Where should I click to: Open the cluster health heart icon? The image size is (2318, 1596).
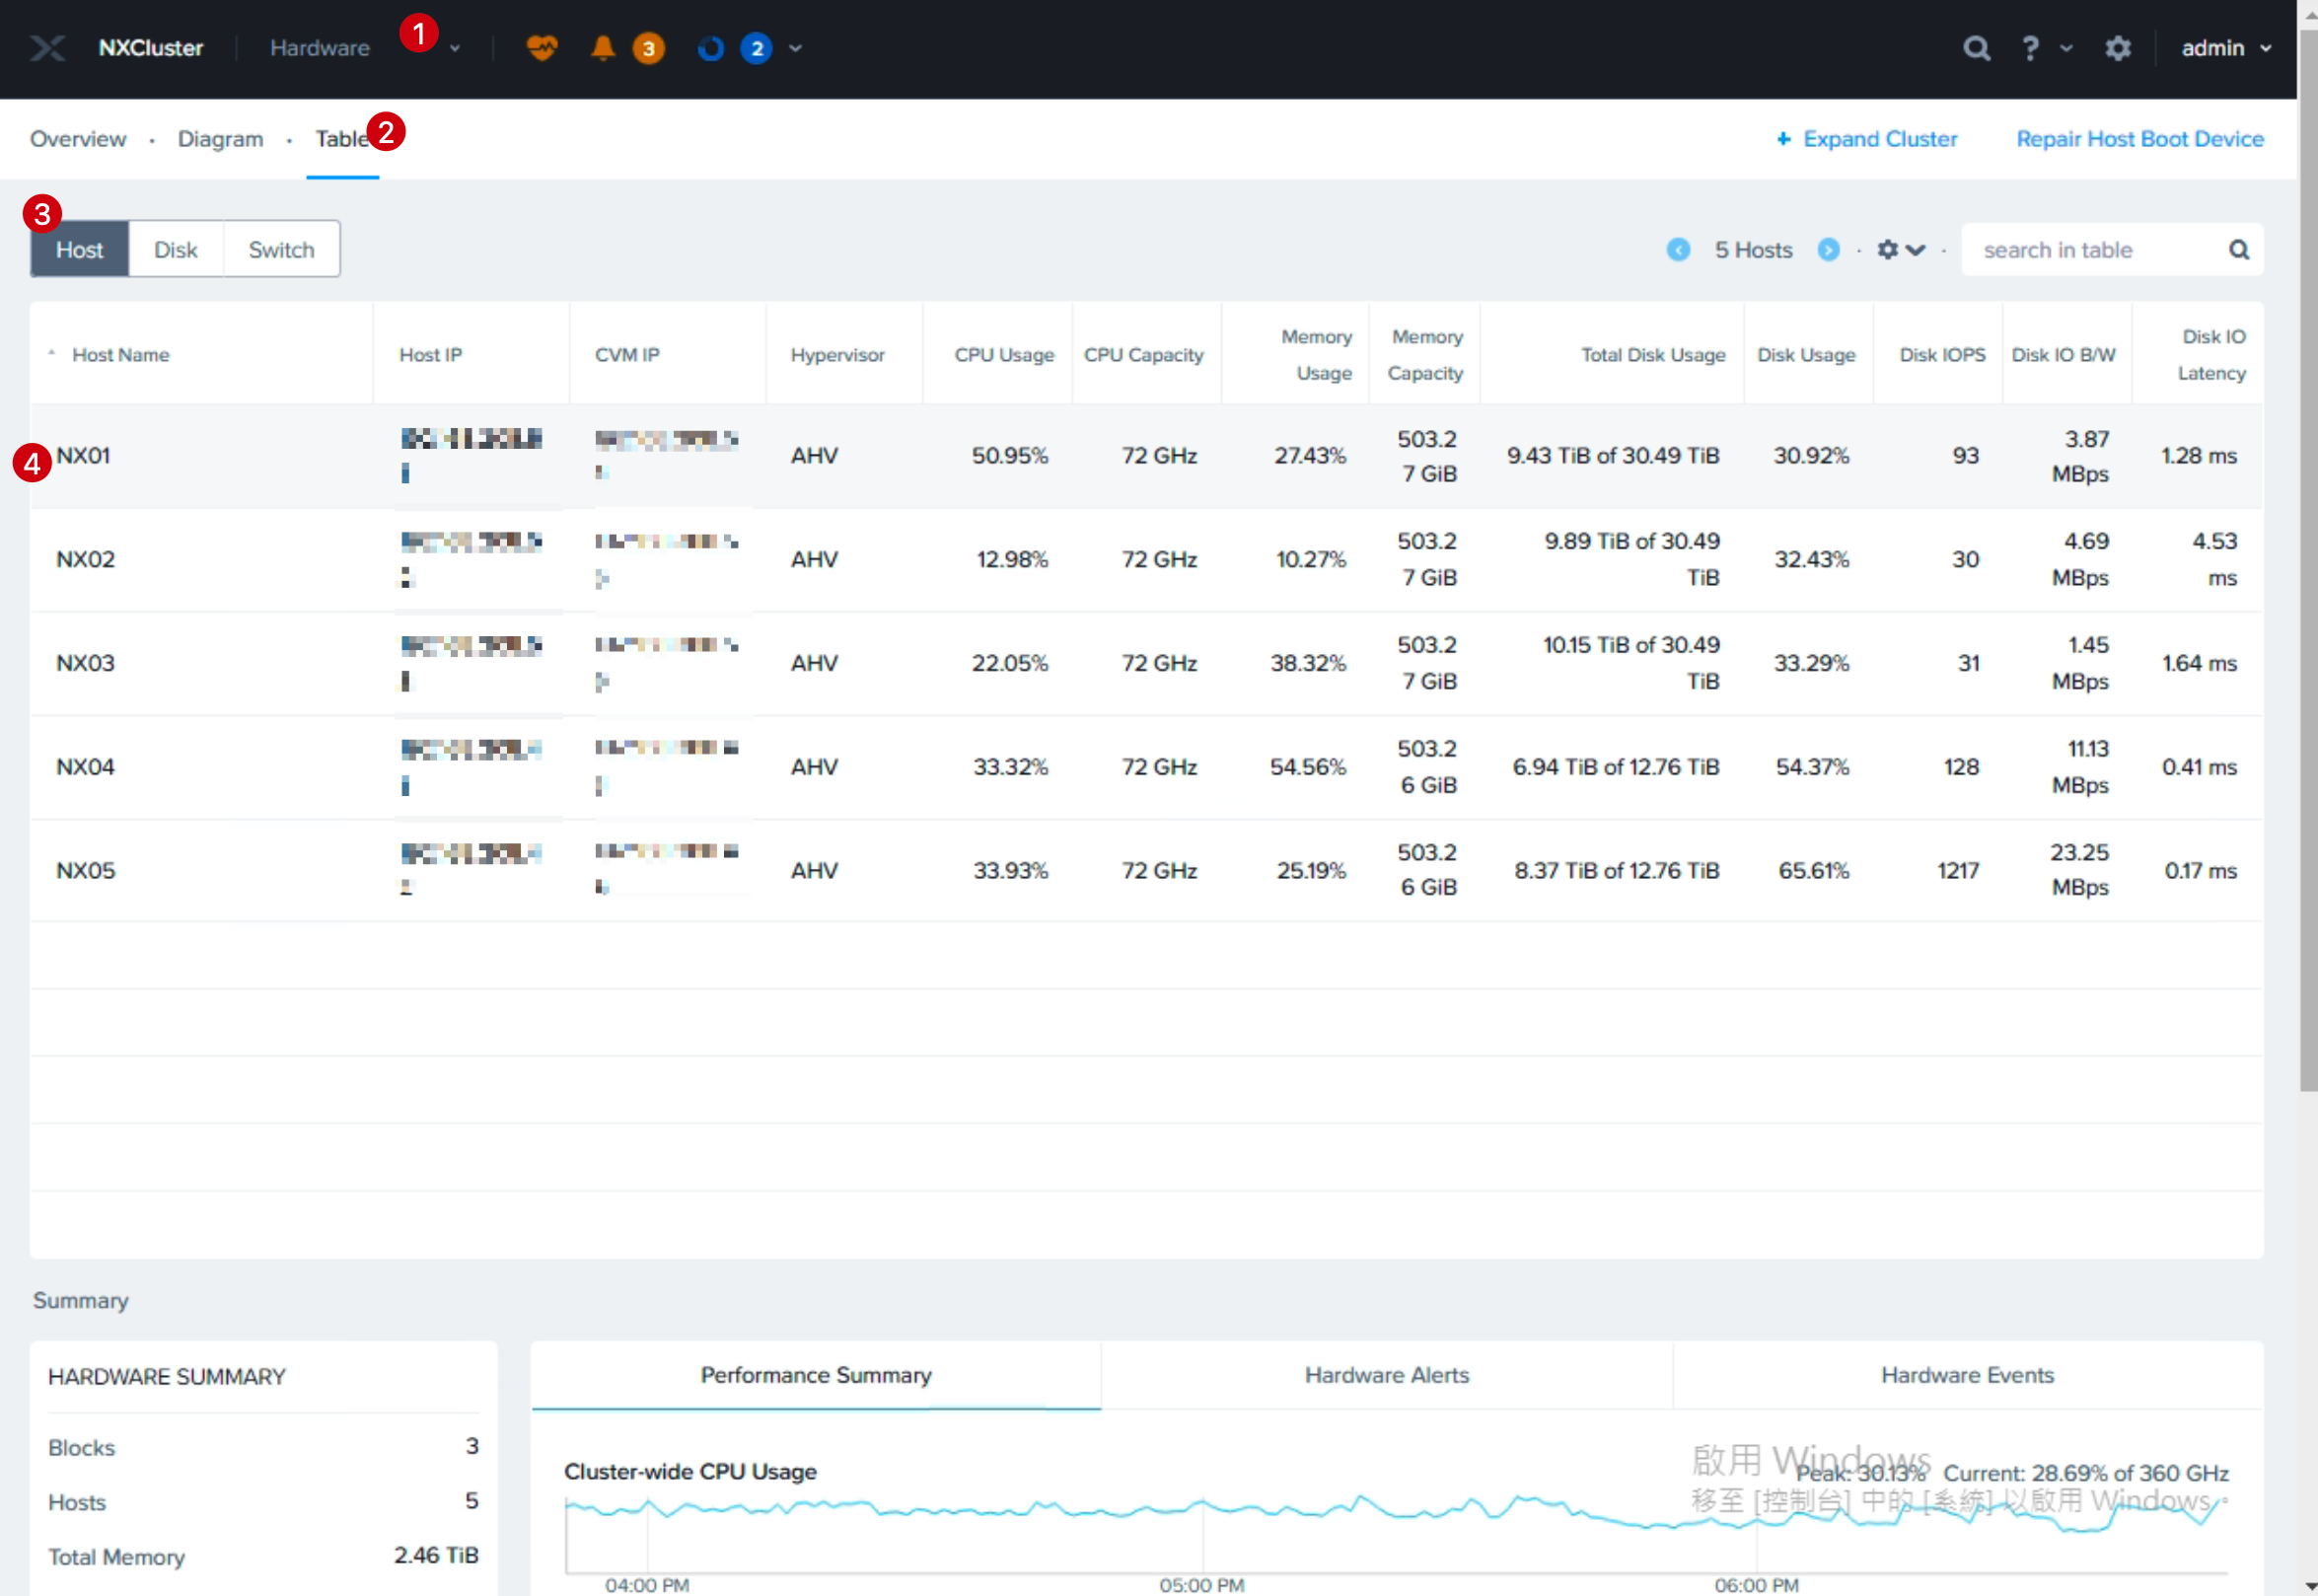pyautogui.click(x=542, y=47)
